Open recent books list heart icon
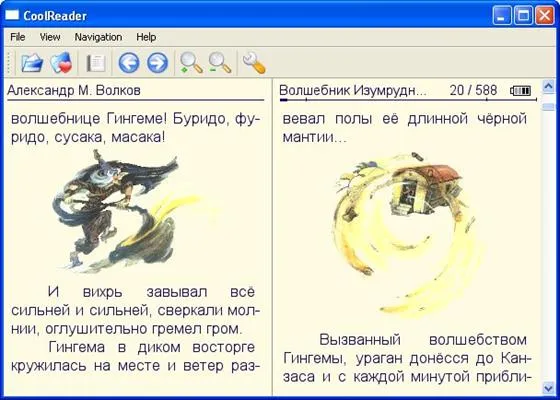 pos(61,63)
